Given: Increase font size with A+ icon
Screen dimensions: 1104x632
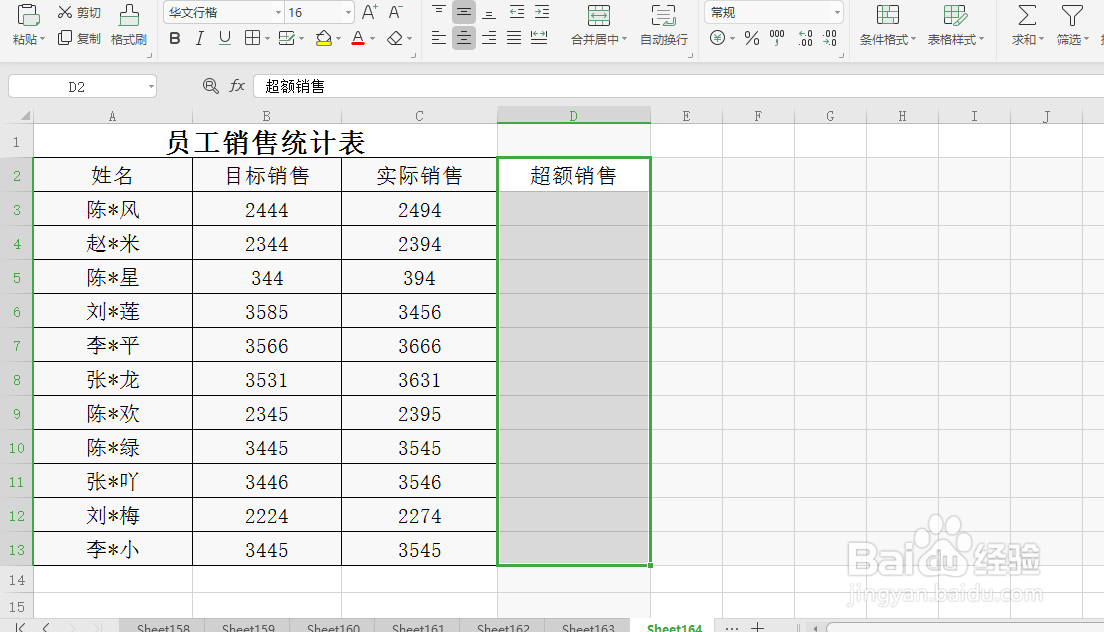Looking at the screenshot, I should 370,12.
